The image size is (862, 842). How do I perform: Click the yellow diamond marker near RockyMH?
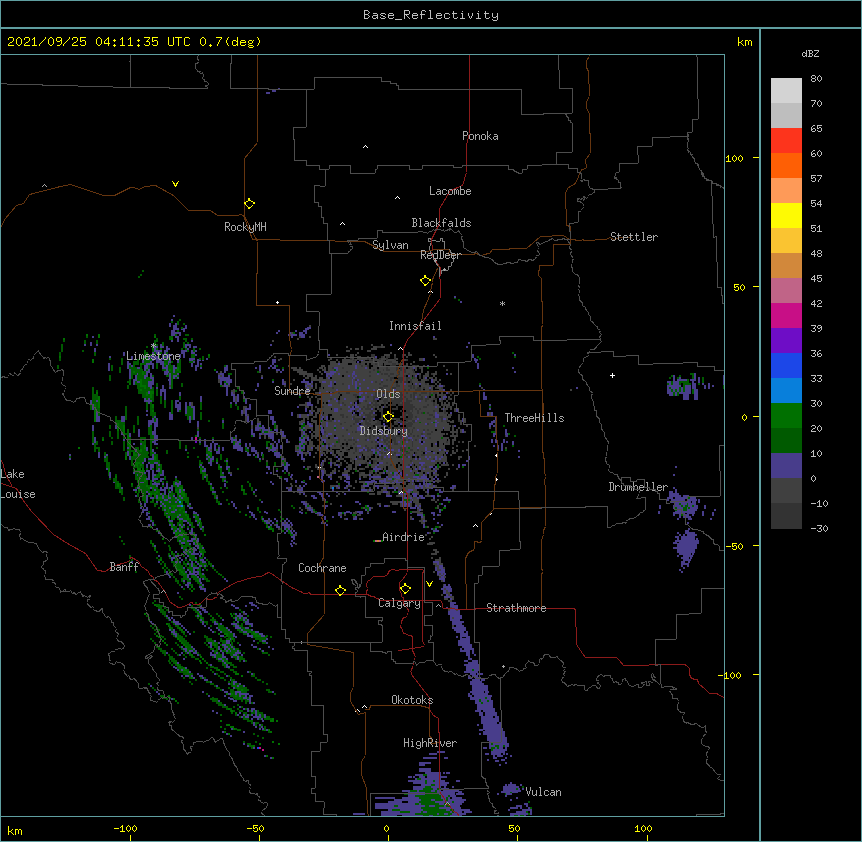pos(249,204)
